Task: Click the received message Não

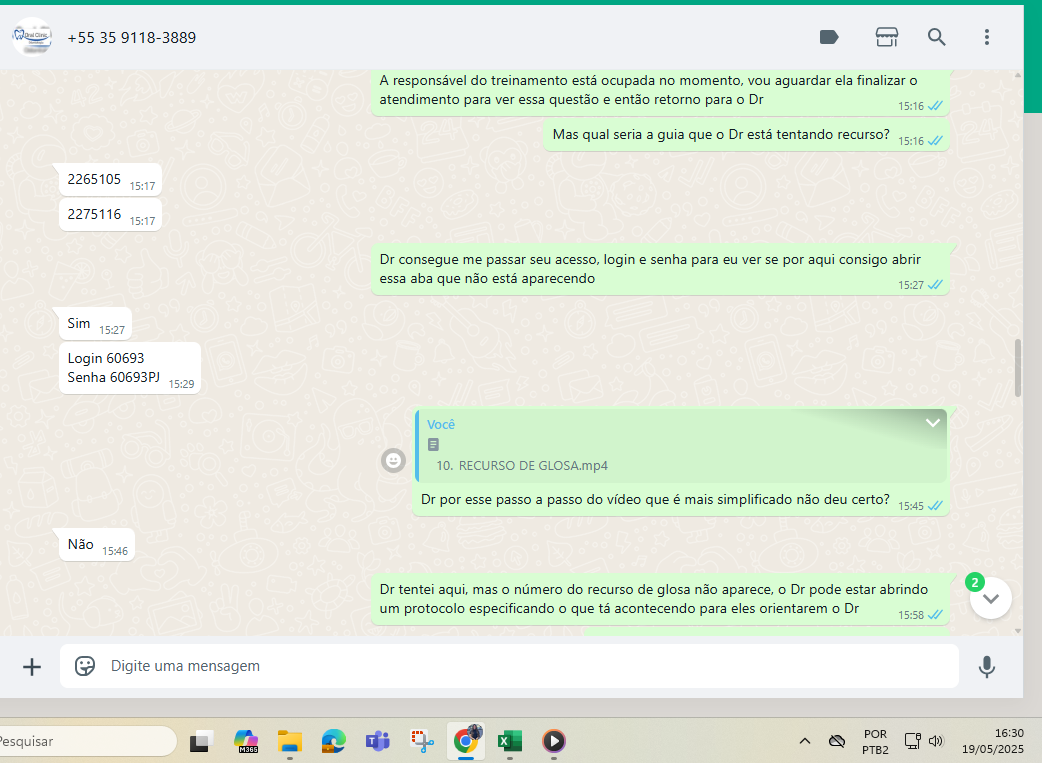Action: (97, 545)
